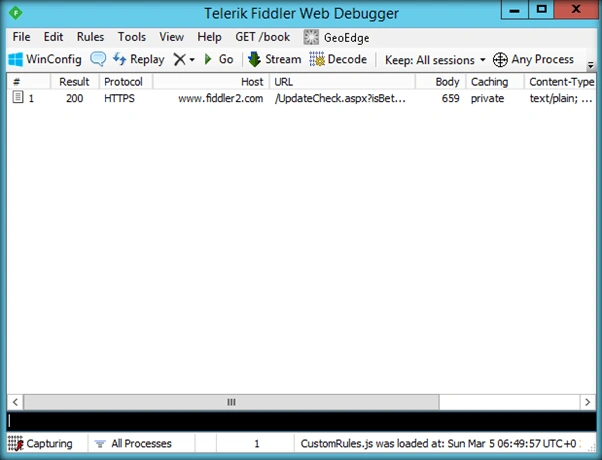Open the Tools menu

(132, 37)
